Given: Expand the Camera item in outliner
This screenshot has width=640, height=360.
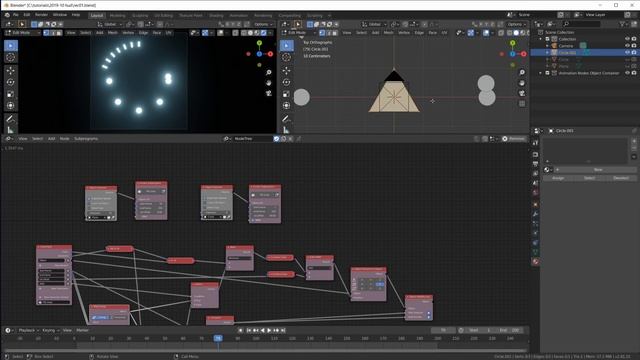Looking at the screenshot, I should 547,46.
